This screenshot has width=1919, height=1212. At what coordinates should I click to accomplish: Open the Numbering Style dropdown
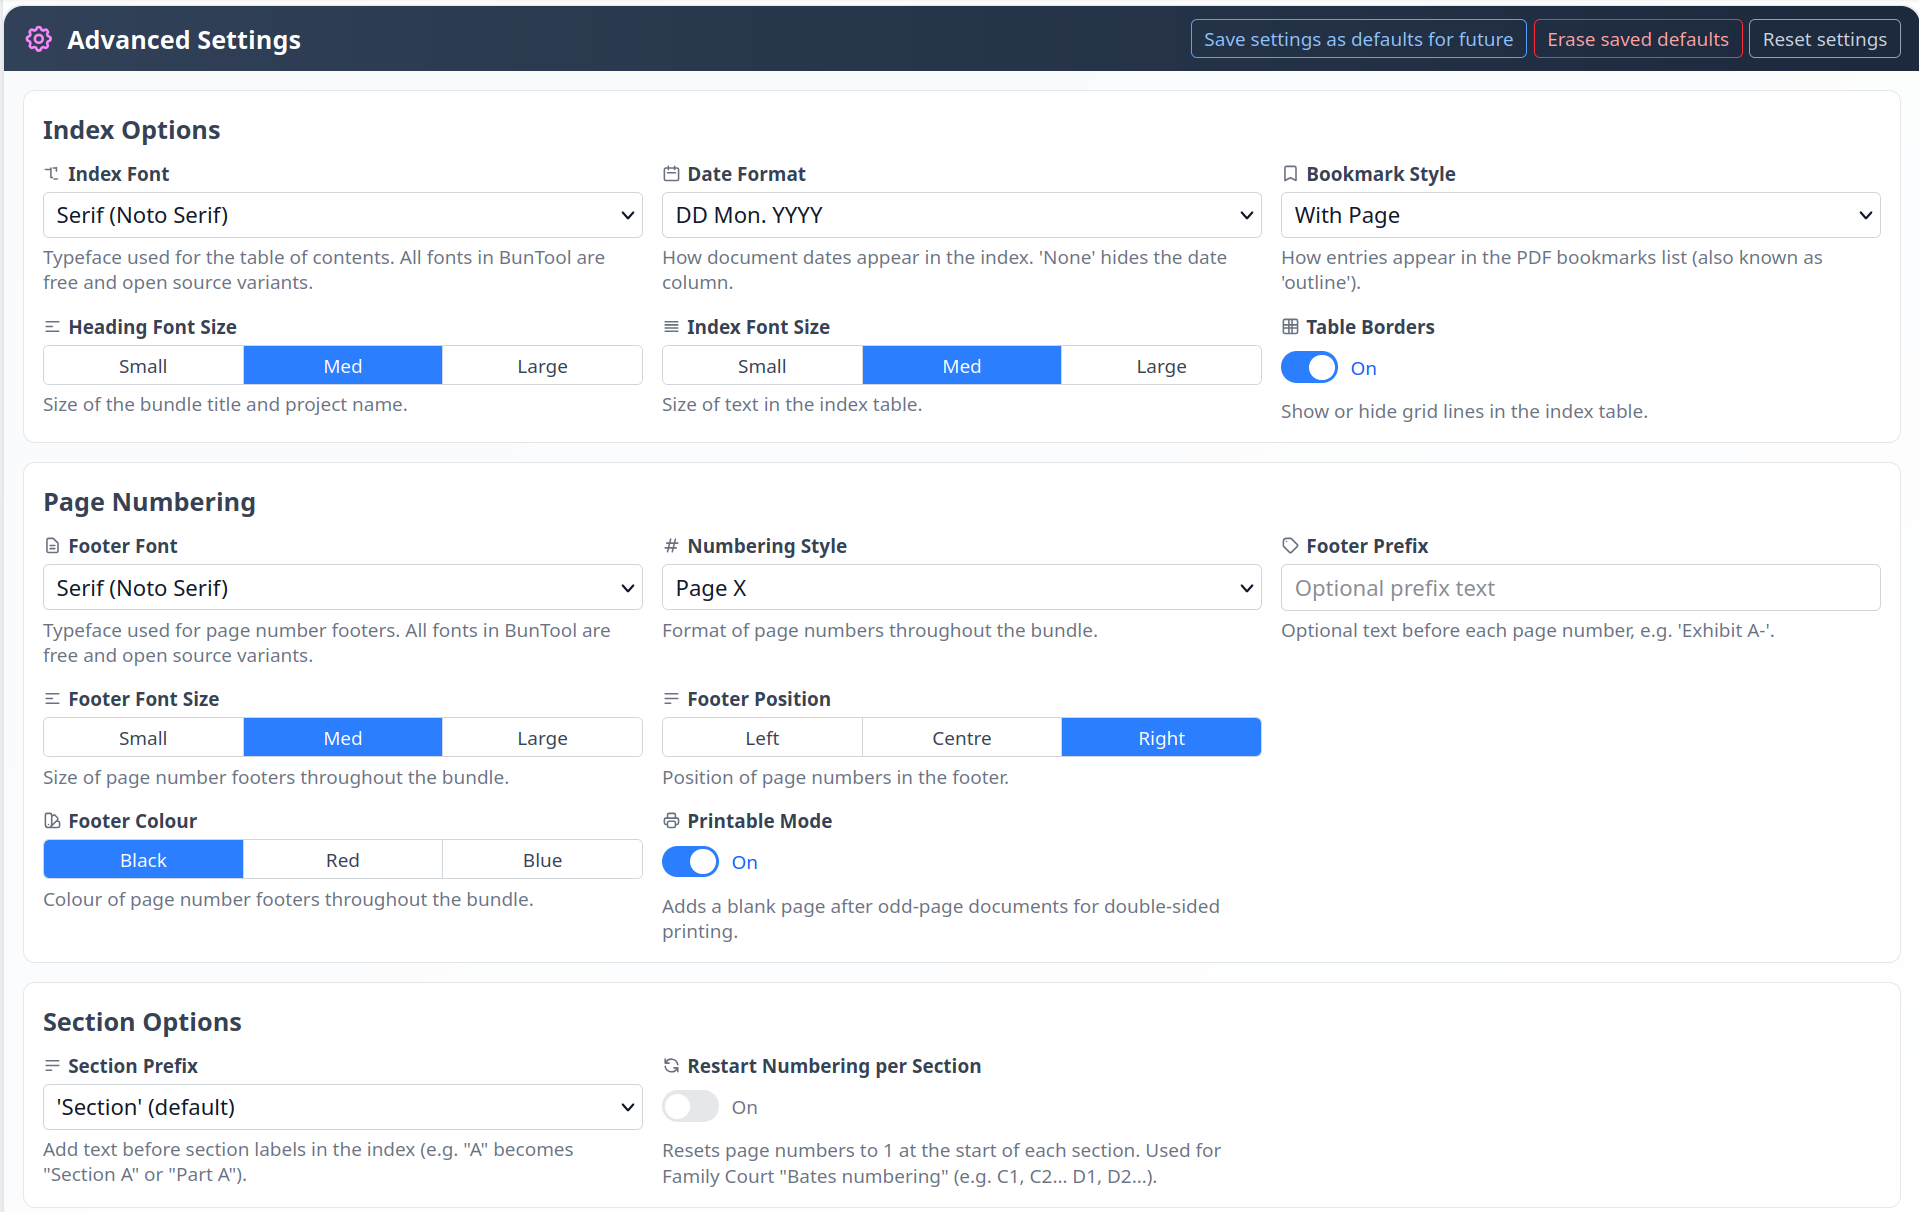[962, 588]
